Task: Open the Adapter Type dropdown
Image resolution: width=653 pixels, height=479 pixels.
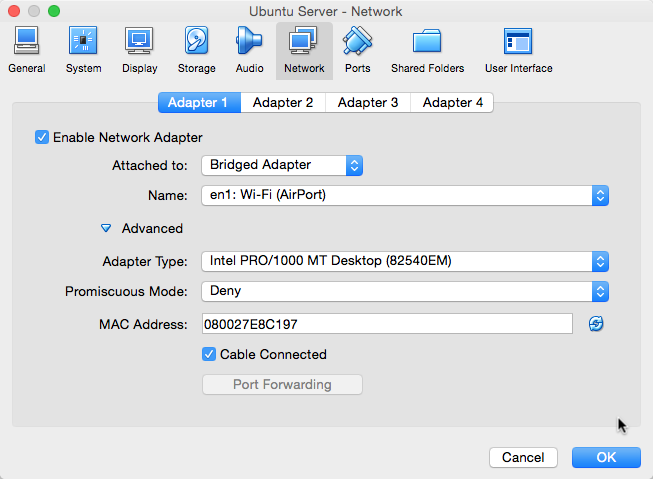Action: (x=405, y=261)
